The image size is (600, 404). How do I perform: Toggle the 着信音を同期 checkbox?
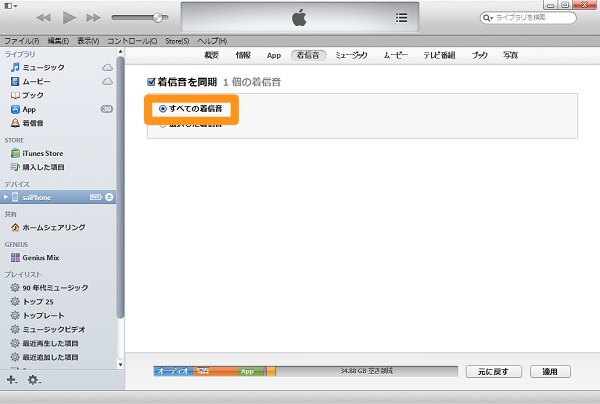click(151, 81)
